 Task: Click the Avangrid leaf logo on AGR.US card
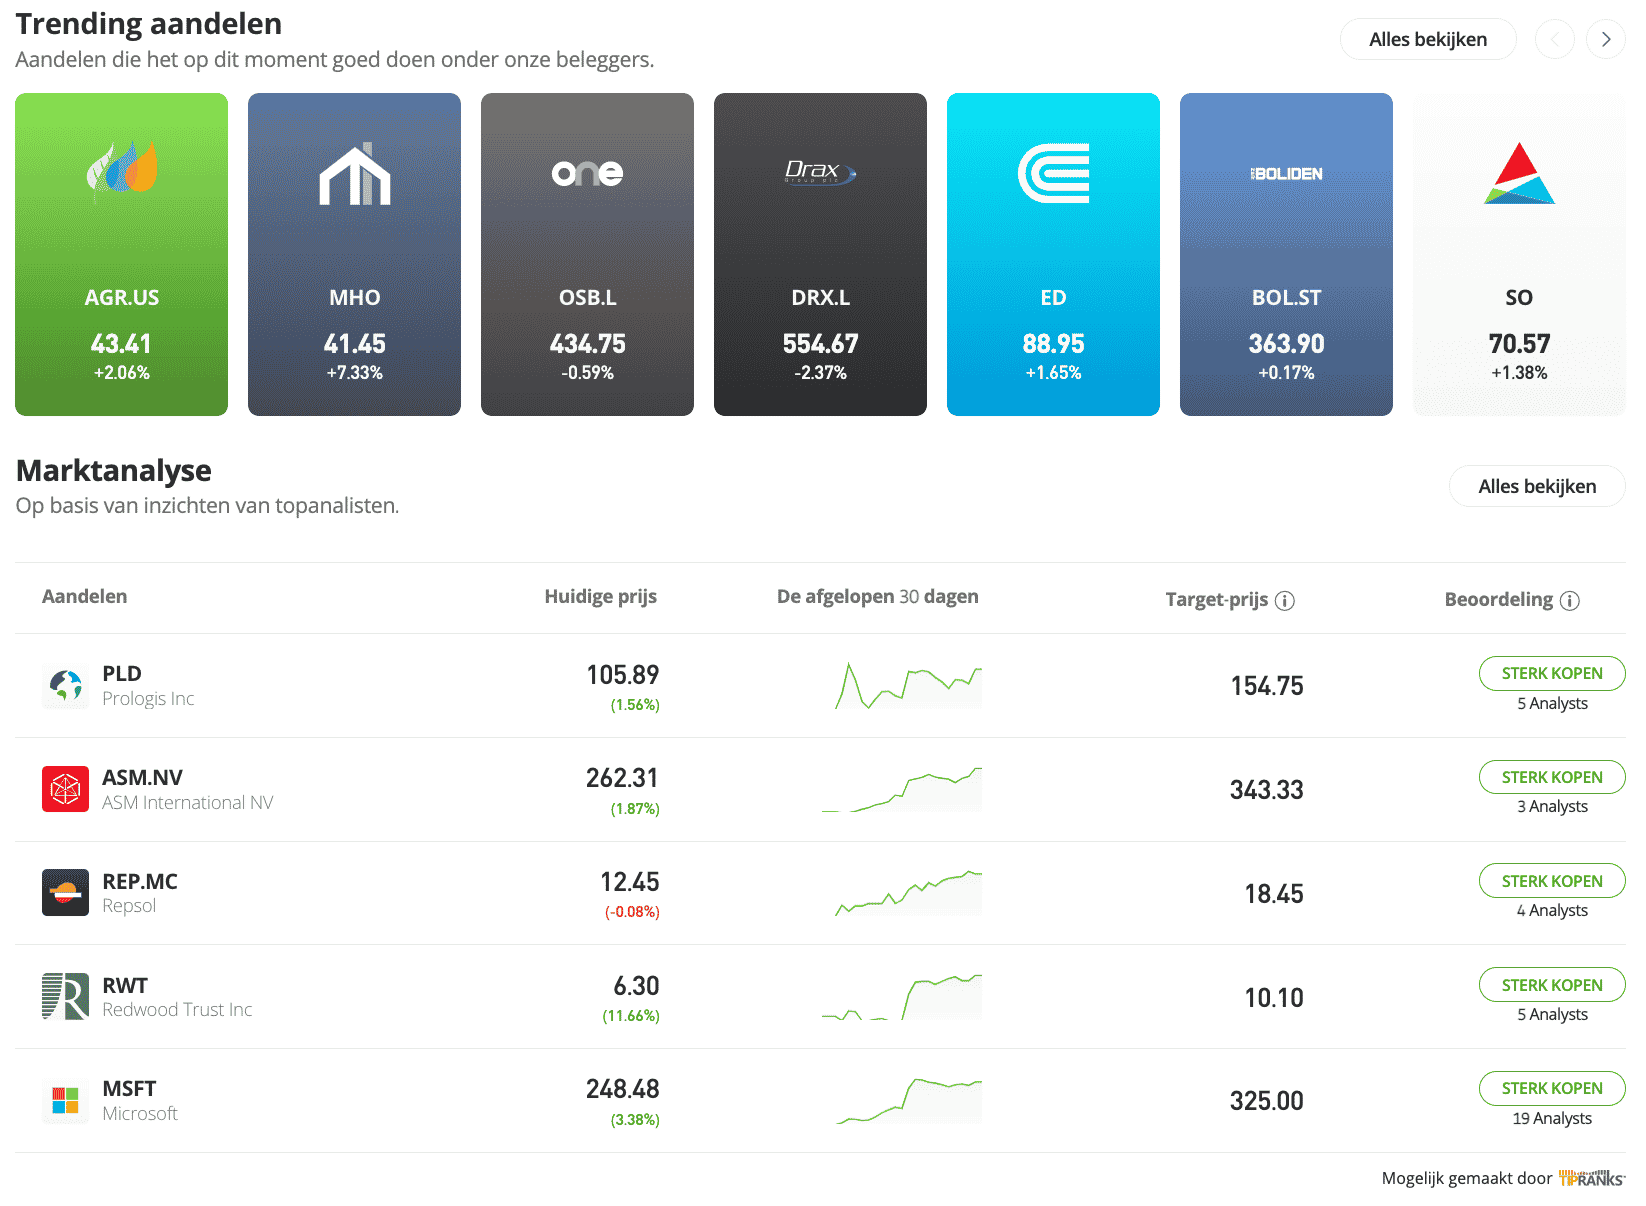click(x=122, y=170)
